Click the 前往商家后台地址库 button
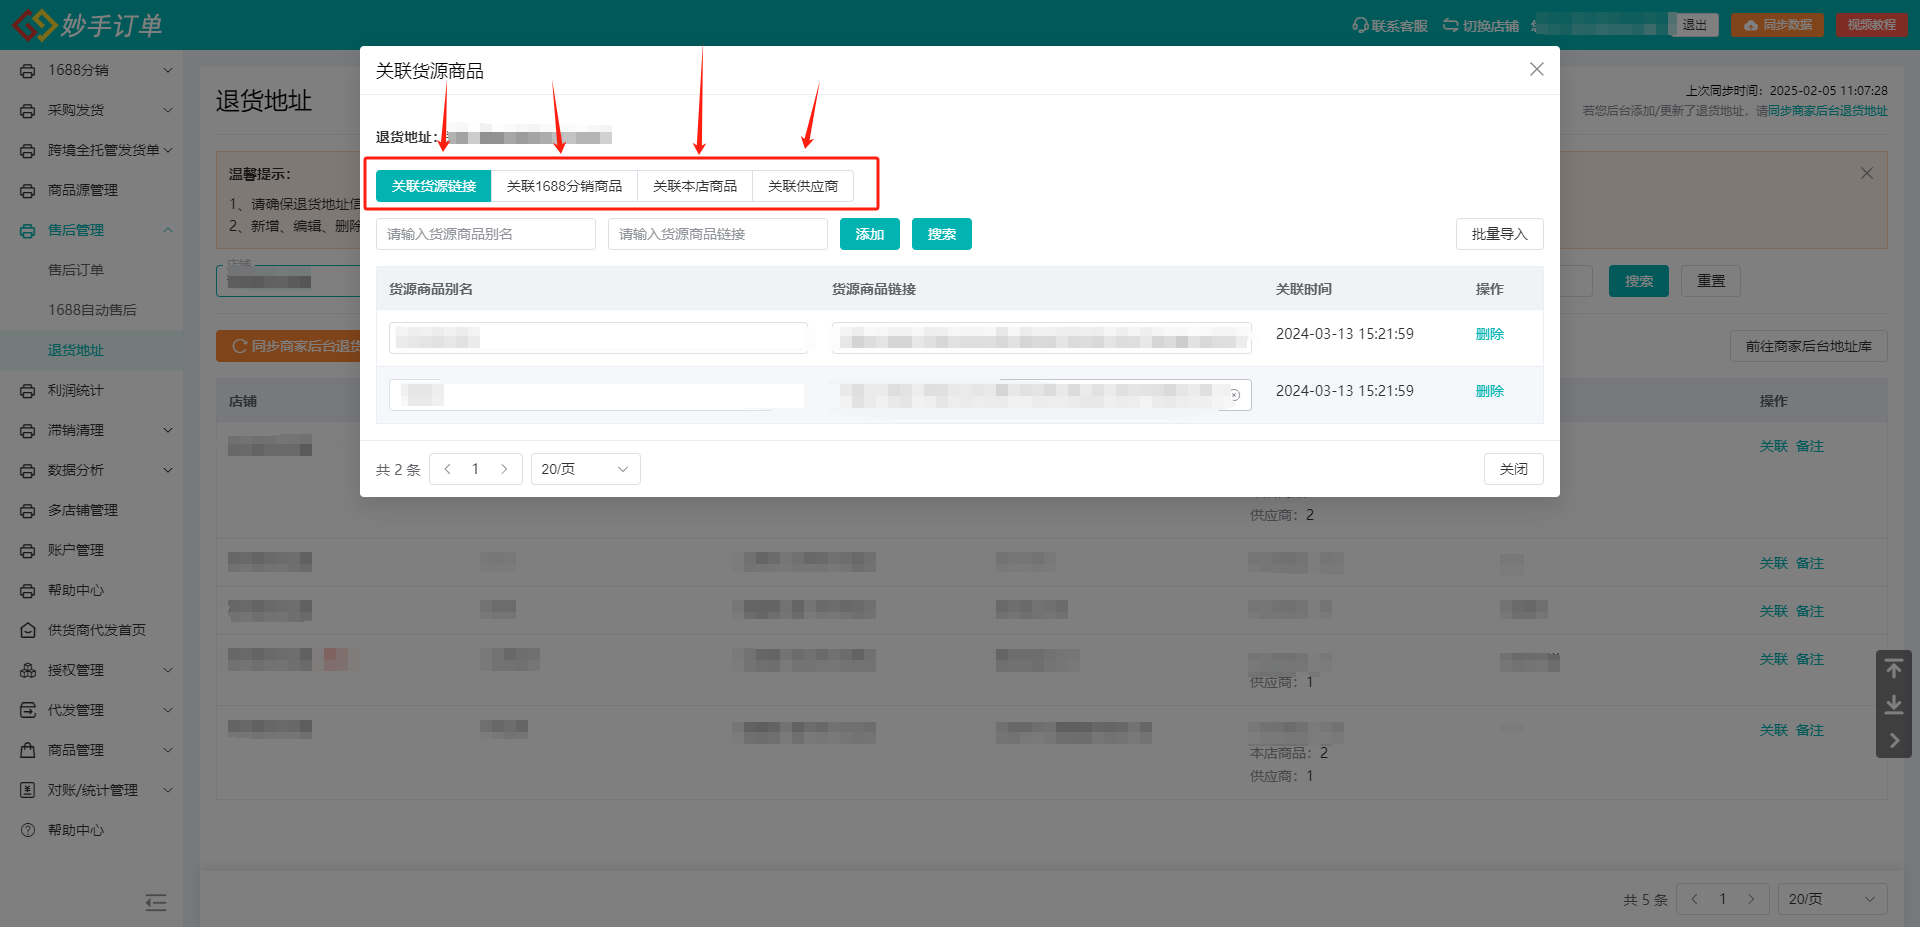1920x927 pixels. pos(1809,346)
